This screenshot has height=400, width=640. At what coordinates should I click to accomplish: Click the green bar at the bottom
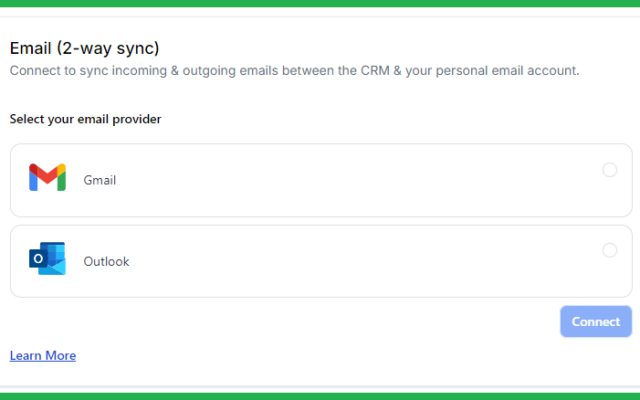pyautogui.click(x=320, y=396)
